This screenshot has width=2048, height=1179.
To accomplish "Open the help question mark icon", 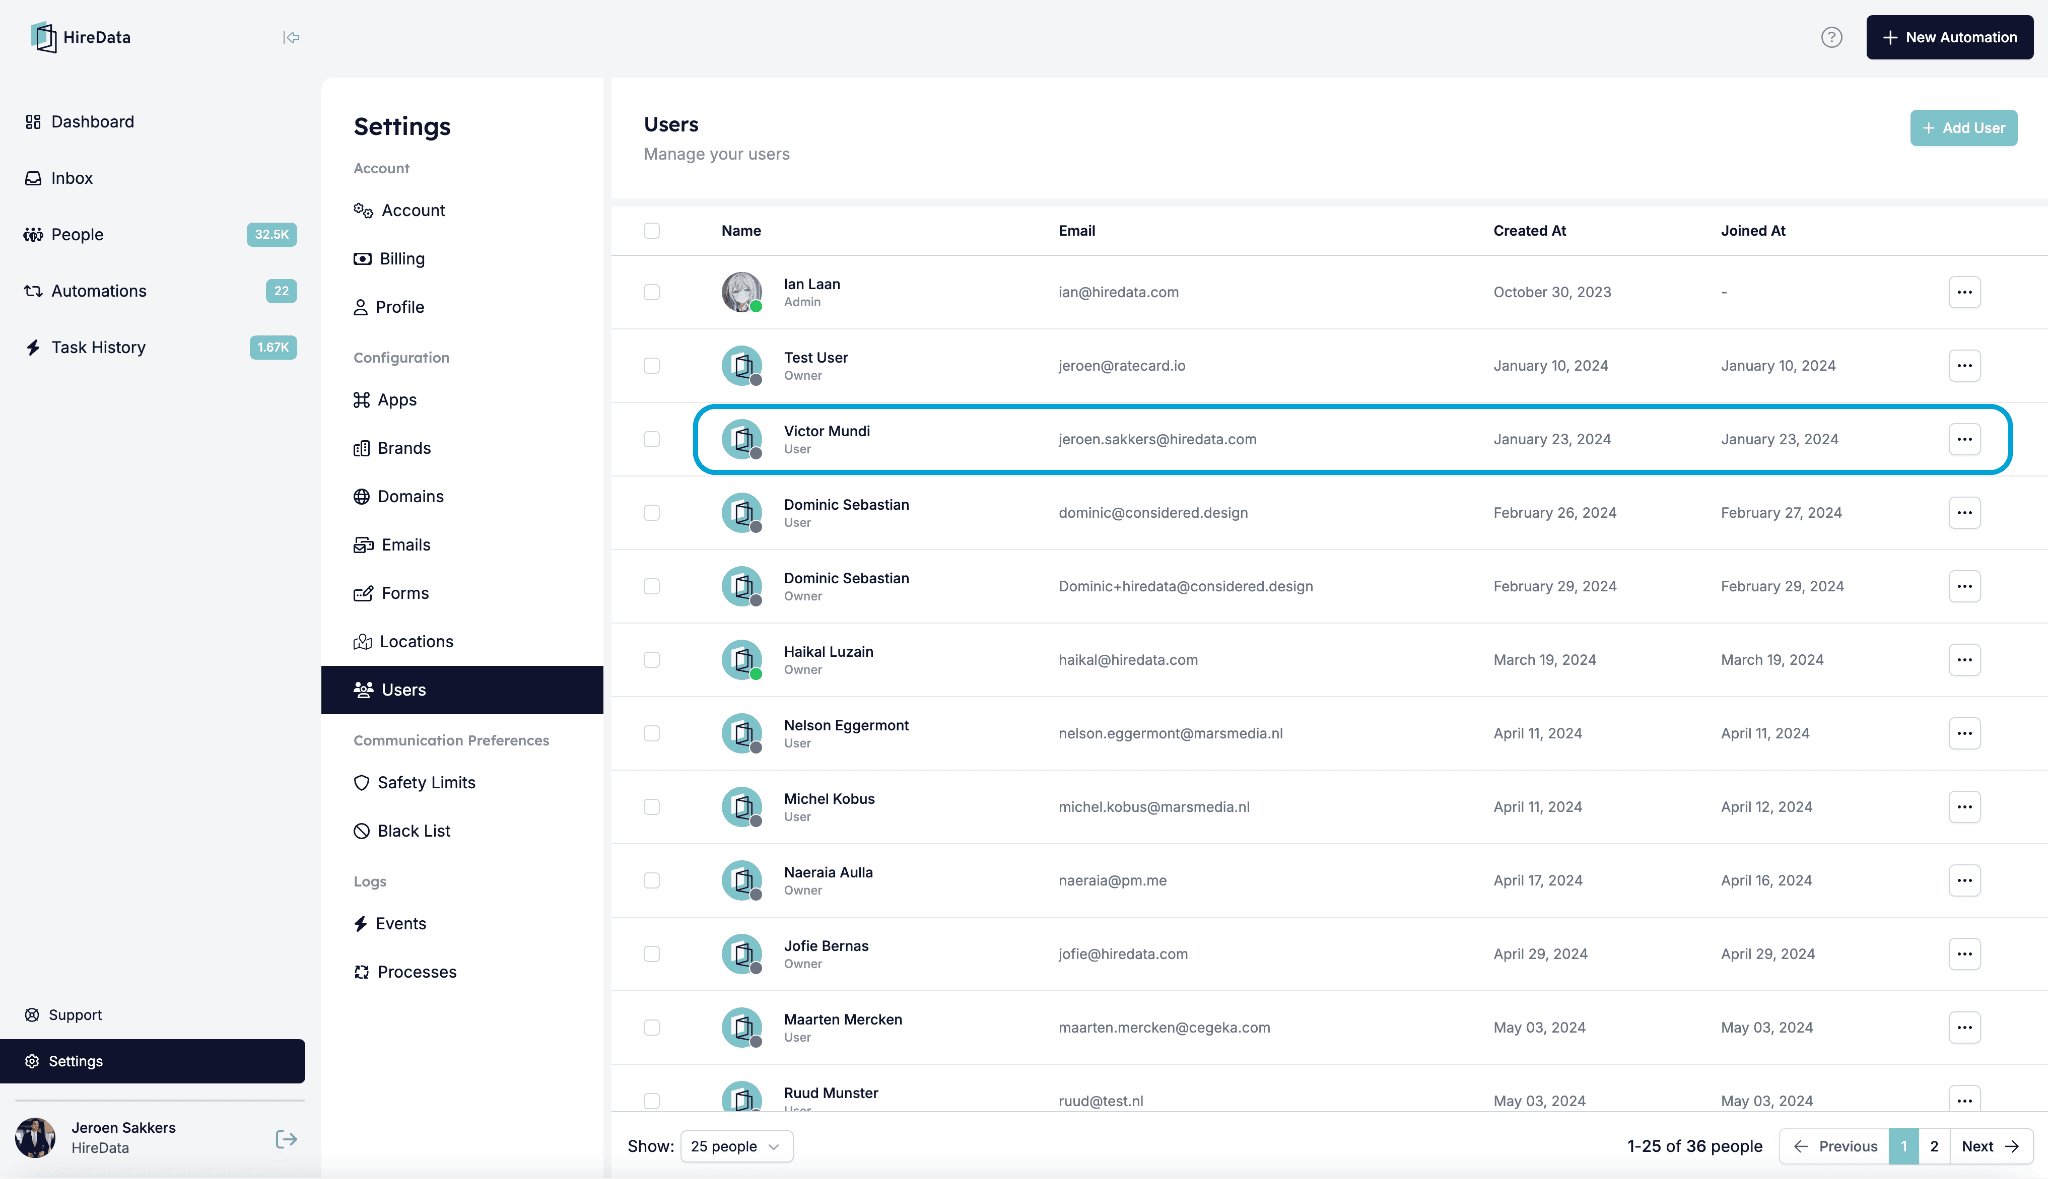I will 1831,37.
